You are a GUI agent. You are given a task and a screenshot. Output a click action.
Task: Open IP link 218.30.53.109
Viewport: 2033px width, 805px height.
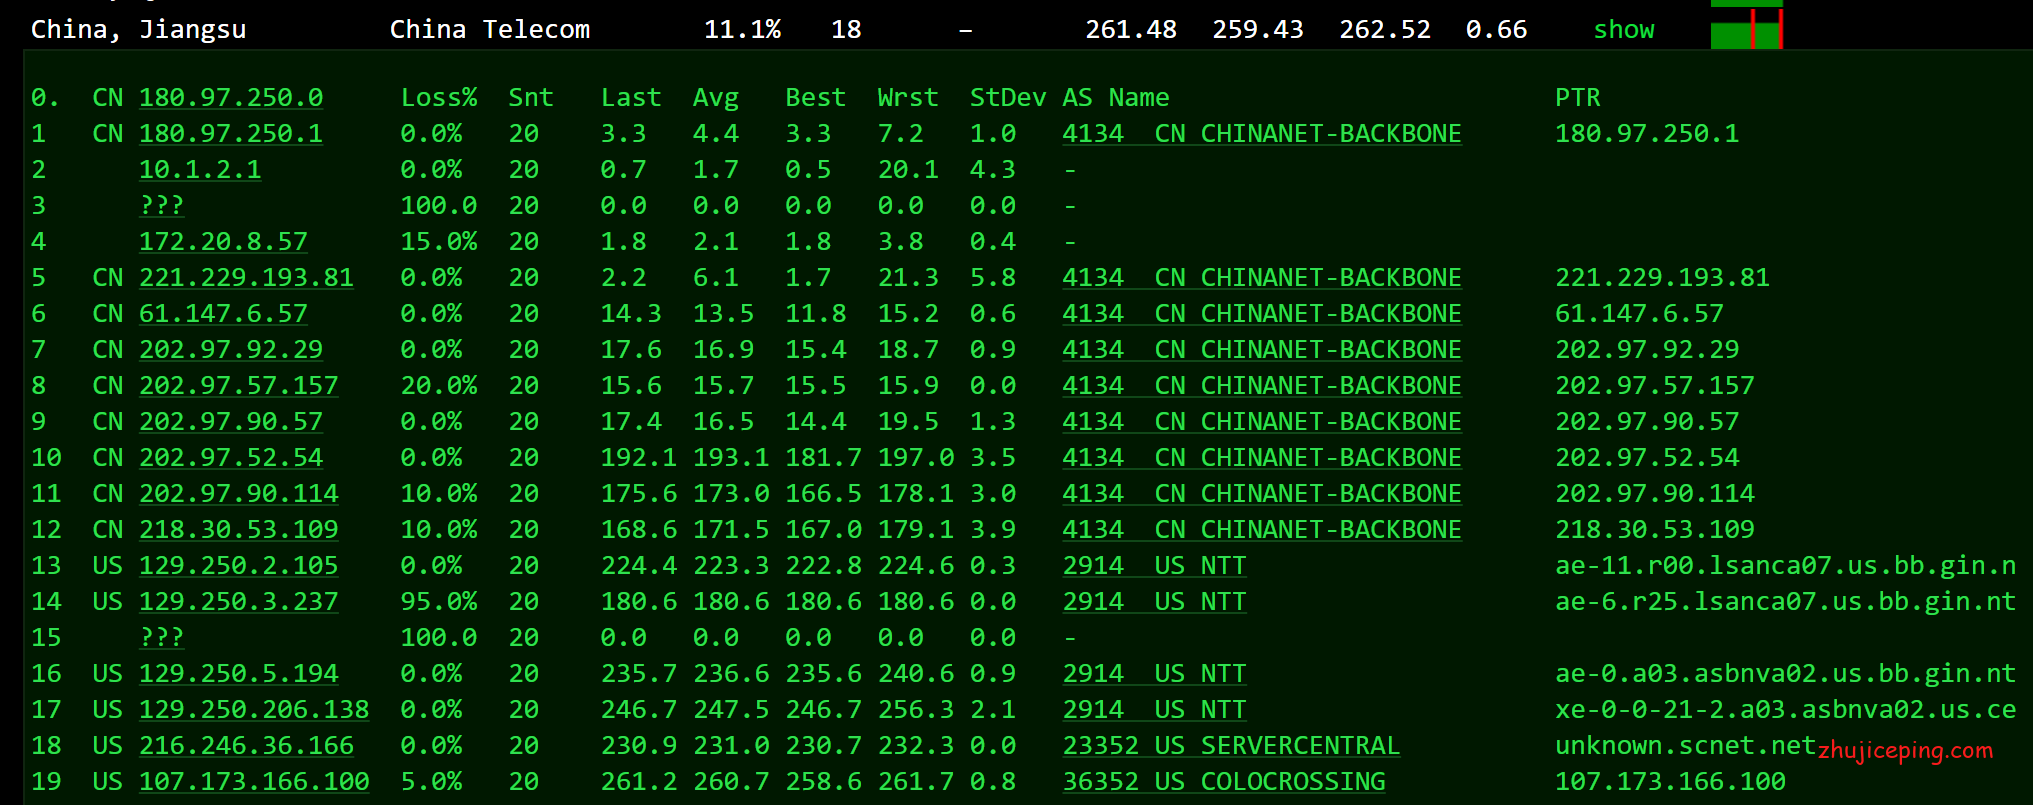pos(239,530)
